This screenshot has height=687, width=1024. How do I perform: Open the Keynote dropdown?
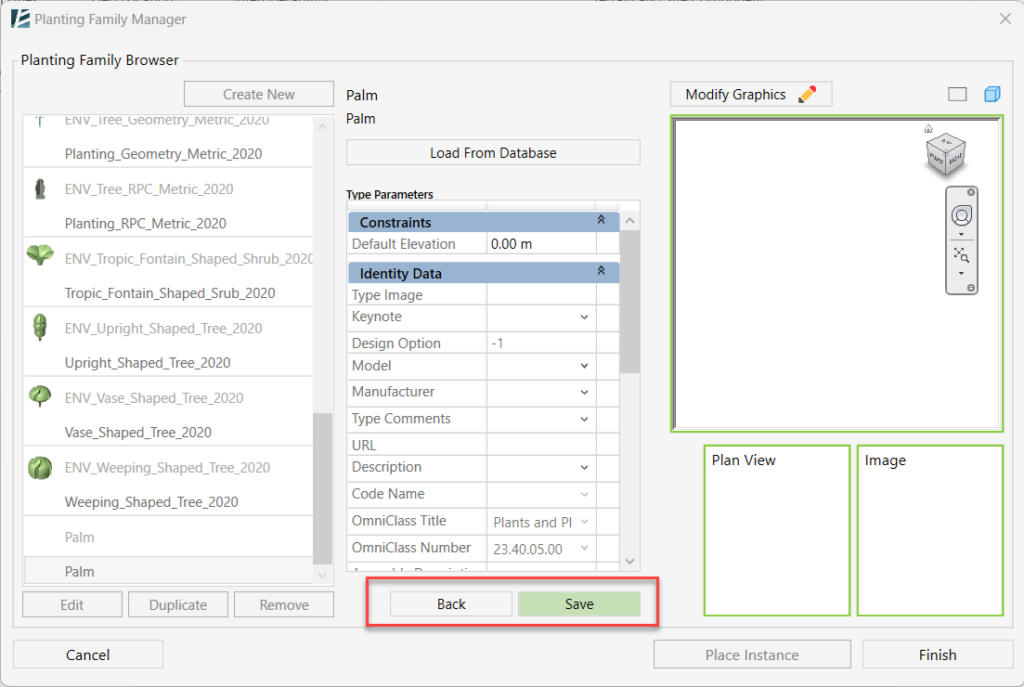(x=584, y=317)
